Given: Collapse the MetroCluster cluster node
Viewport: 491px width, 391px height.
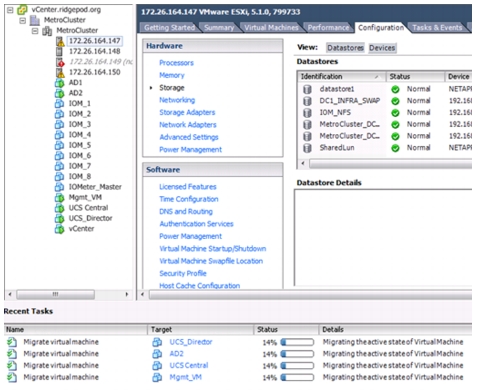Looking at the screenshot, I should pos(35,31).
